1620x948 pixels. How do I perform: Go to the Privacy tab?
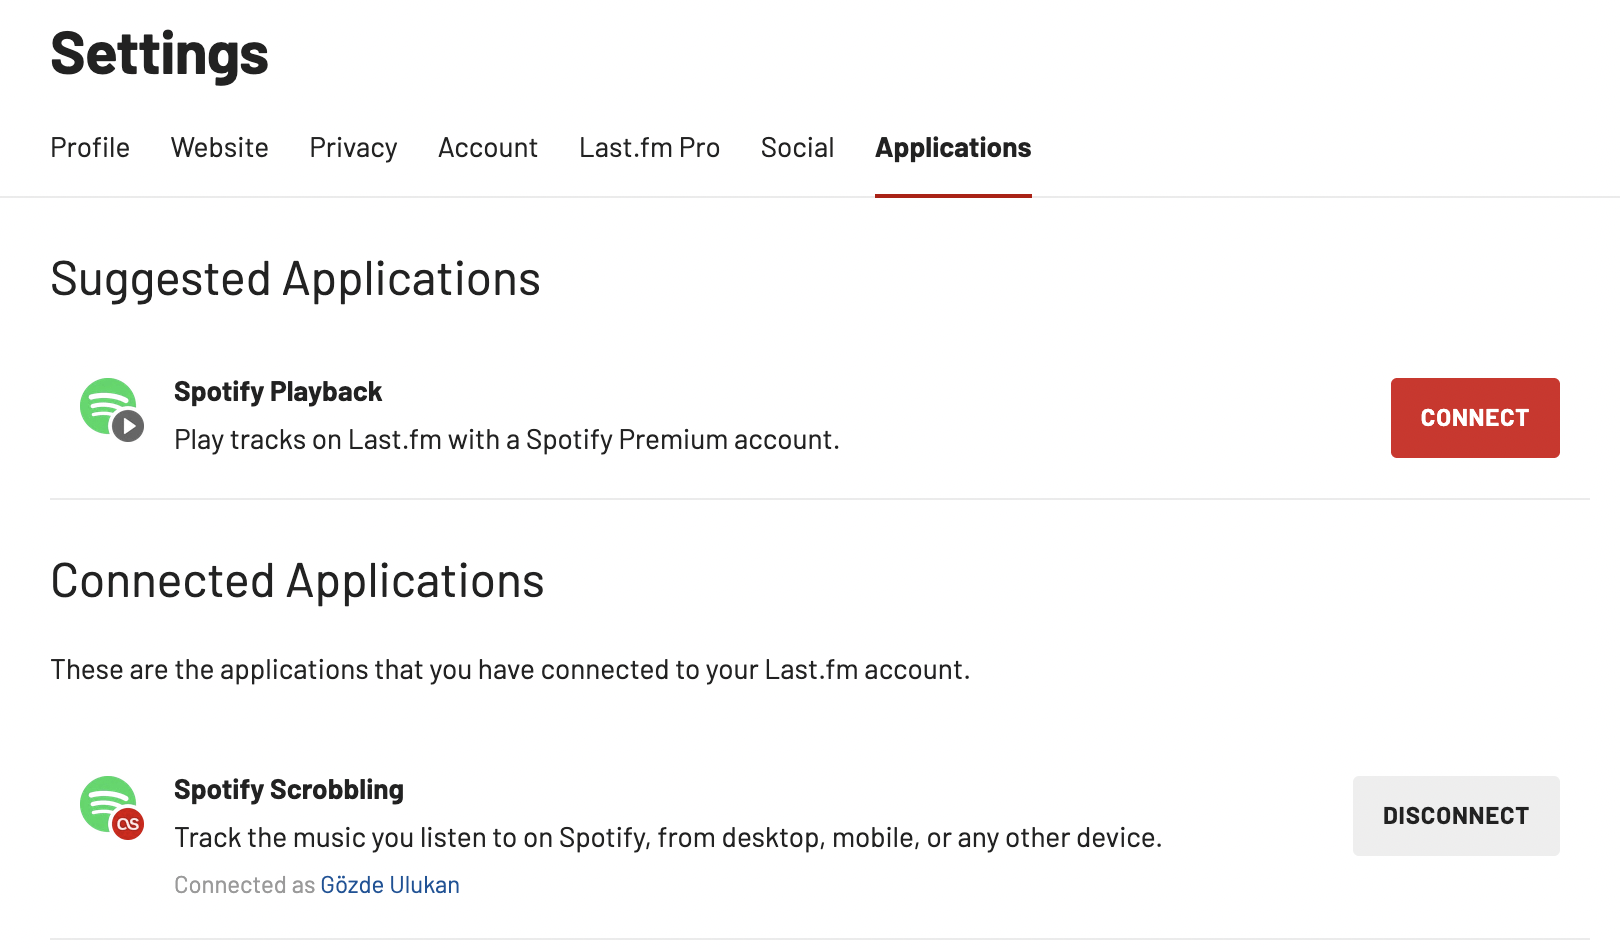click(353, 148)
